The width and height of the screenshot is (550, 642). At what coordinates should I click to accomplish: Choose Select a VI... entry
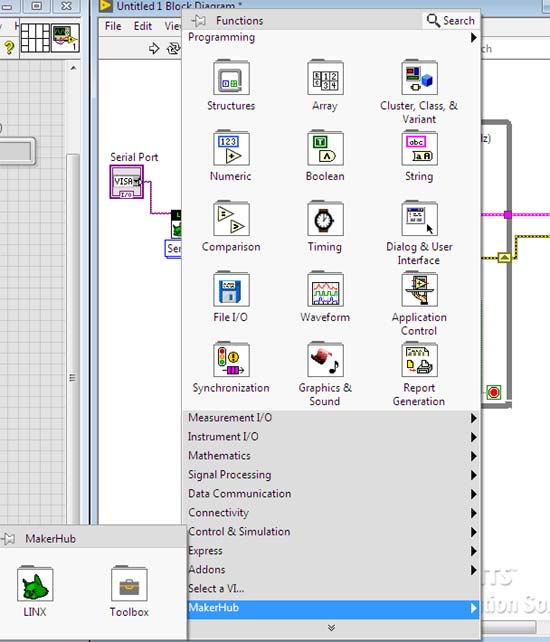(x=332, y=588)
